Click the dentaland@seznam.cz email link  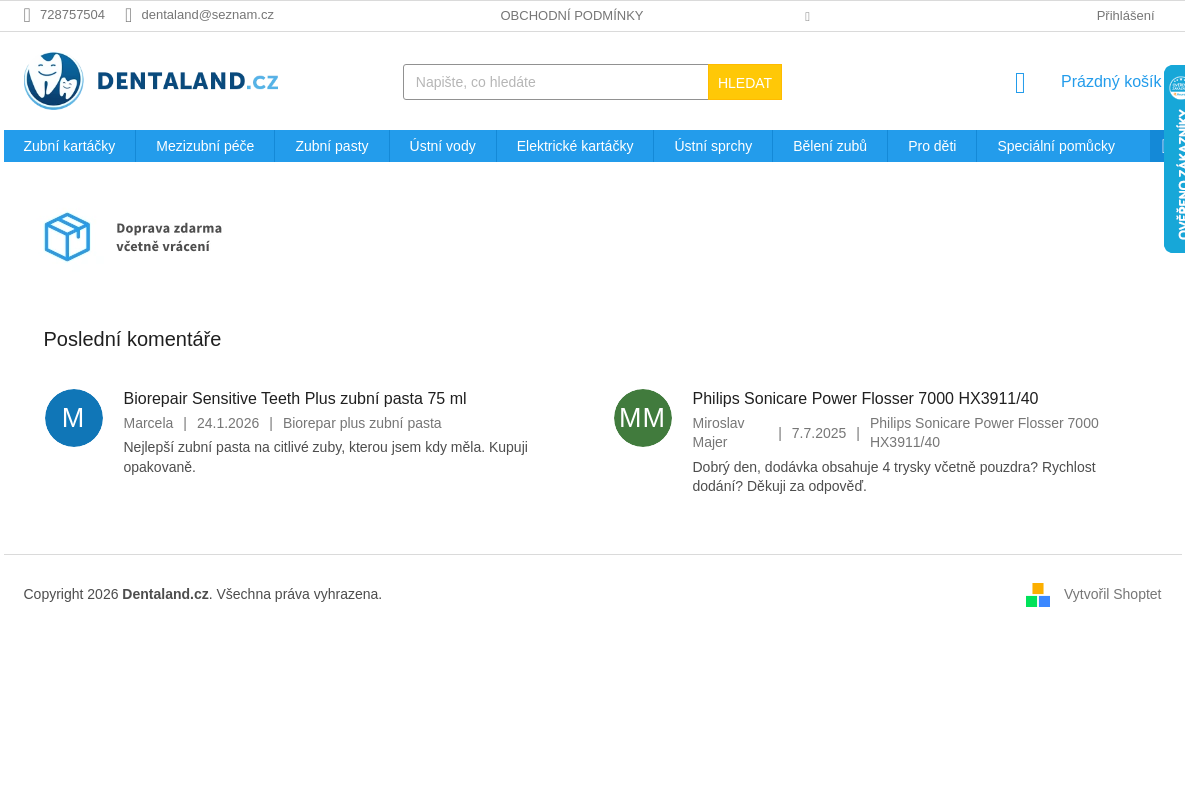pos(207,15)
